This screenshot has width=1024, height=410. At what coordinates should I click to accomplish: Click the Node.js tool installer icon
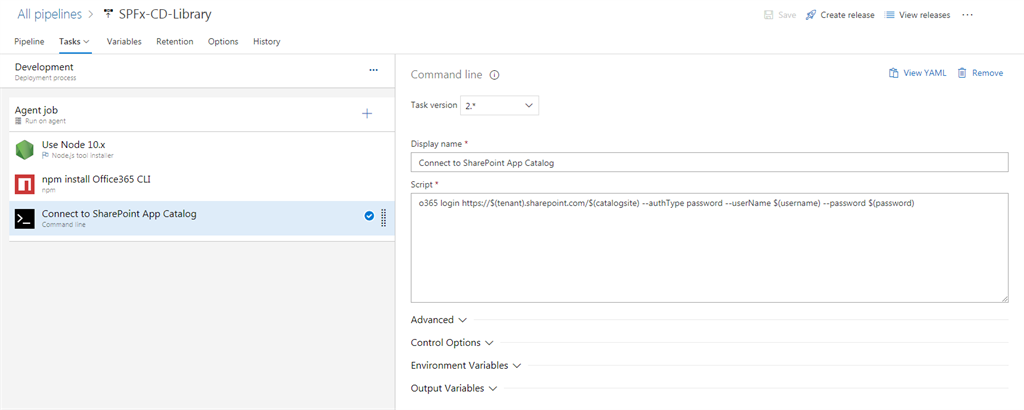pyautogui.click(x=25, y=149)
